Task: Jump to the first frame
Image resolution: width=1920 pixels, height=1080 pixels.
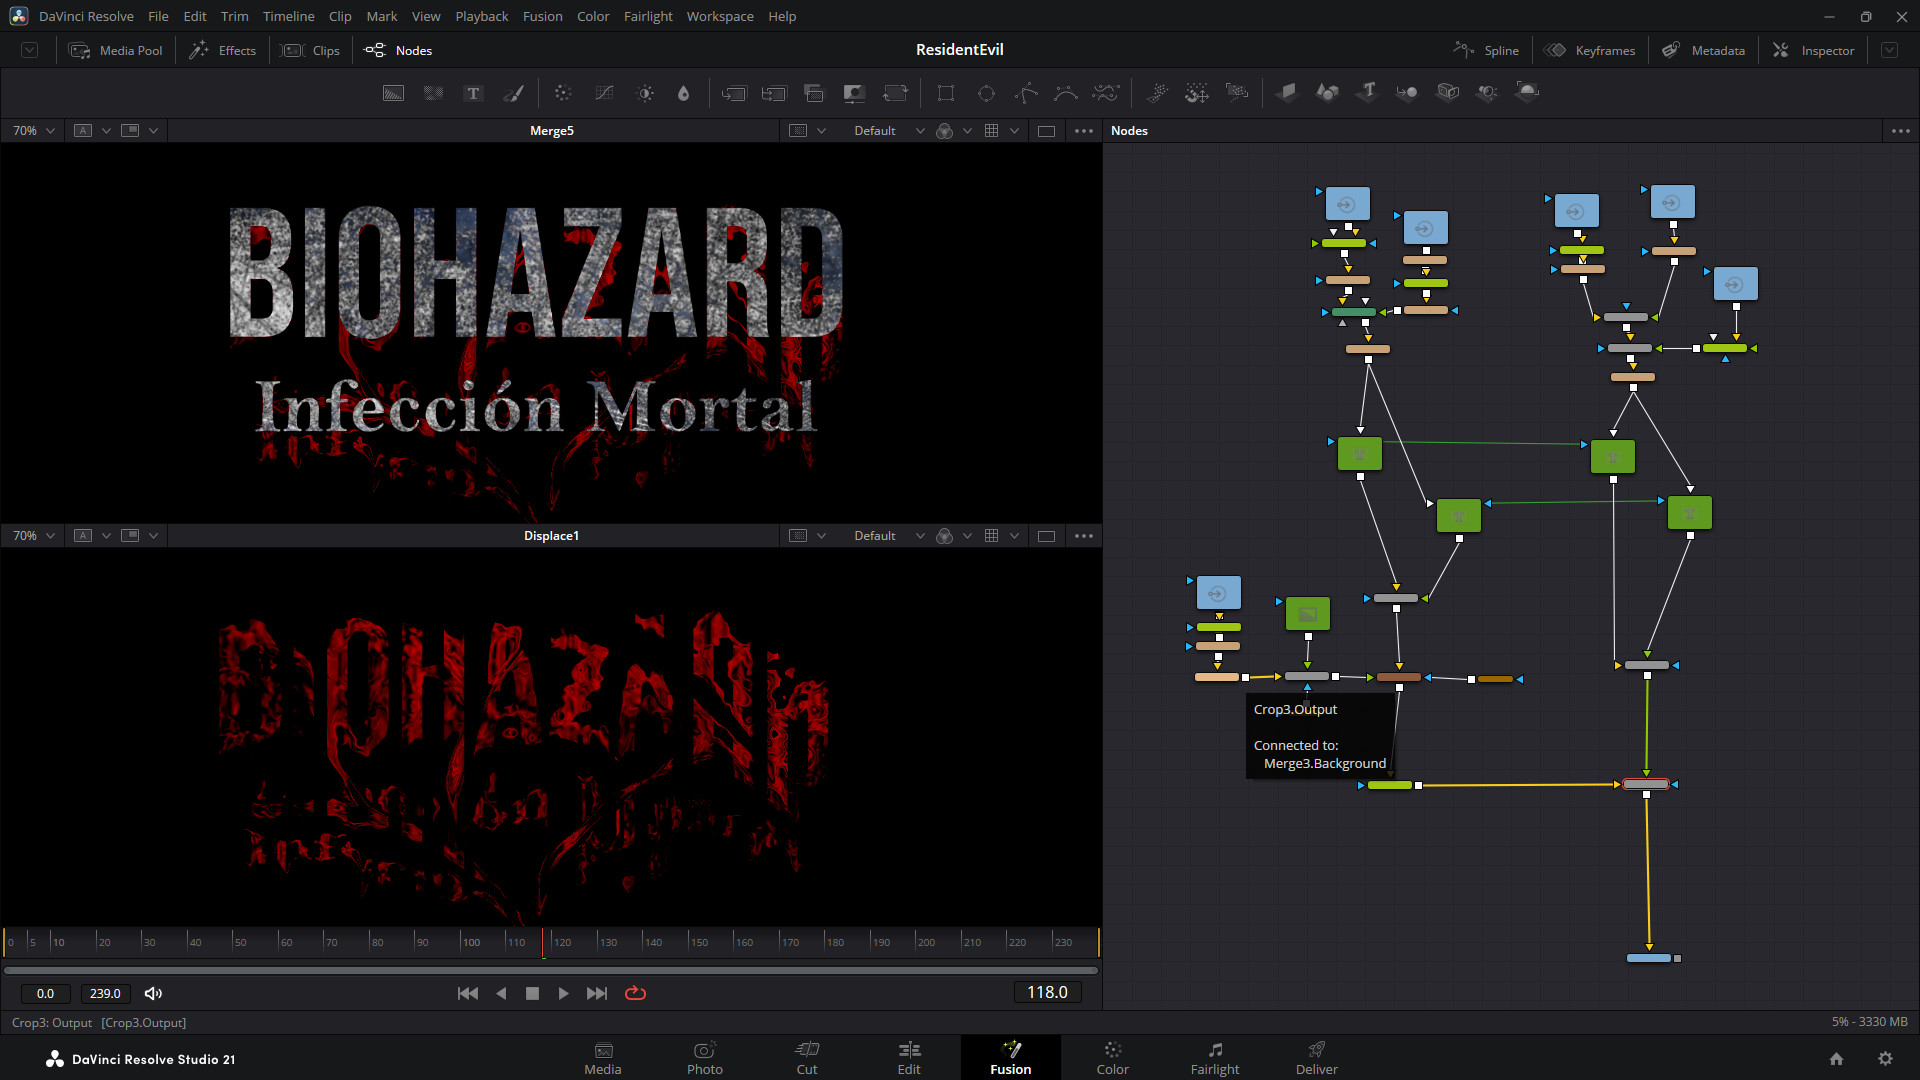Action: (467, 993)
